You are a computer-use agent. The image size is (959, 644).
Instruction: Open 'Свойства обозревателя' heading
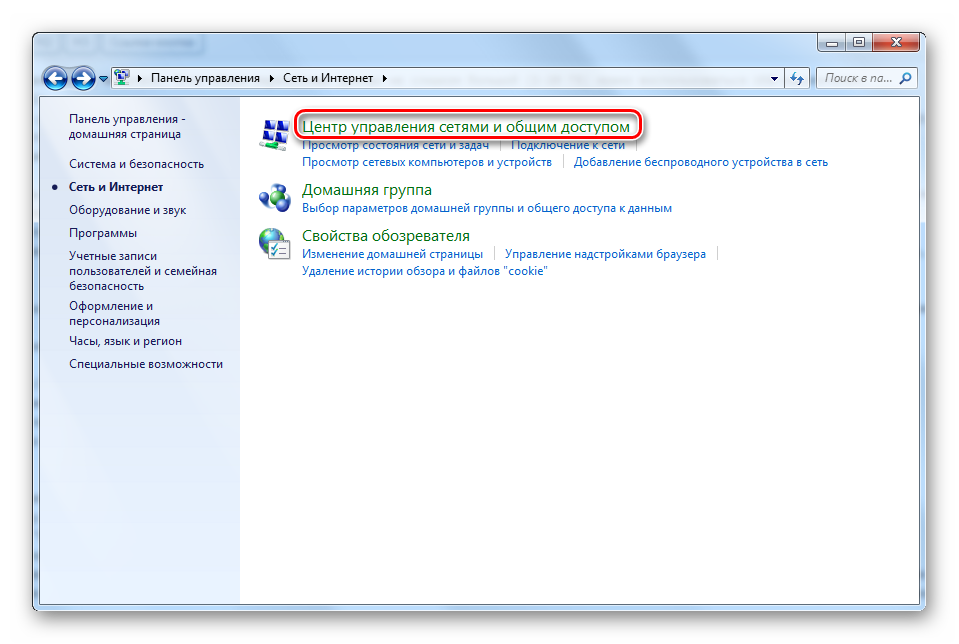click(386, 236)
